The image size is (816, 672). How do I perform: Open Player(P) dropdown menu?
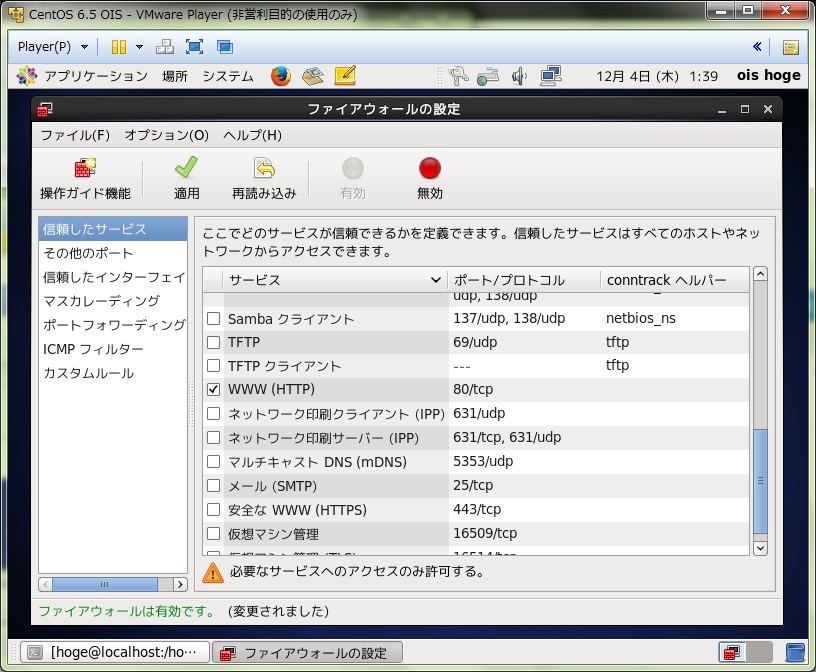[x=53, y=47]
